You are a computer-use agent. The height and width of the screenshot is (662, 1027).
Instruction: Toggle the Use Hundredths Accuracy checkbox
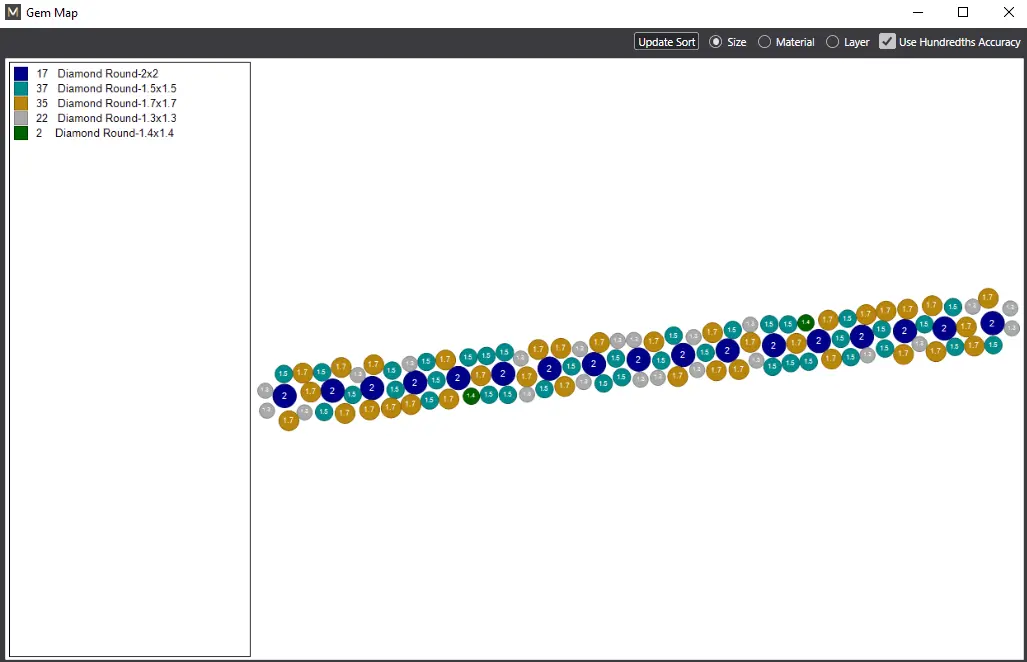887,41
